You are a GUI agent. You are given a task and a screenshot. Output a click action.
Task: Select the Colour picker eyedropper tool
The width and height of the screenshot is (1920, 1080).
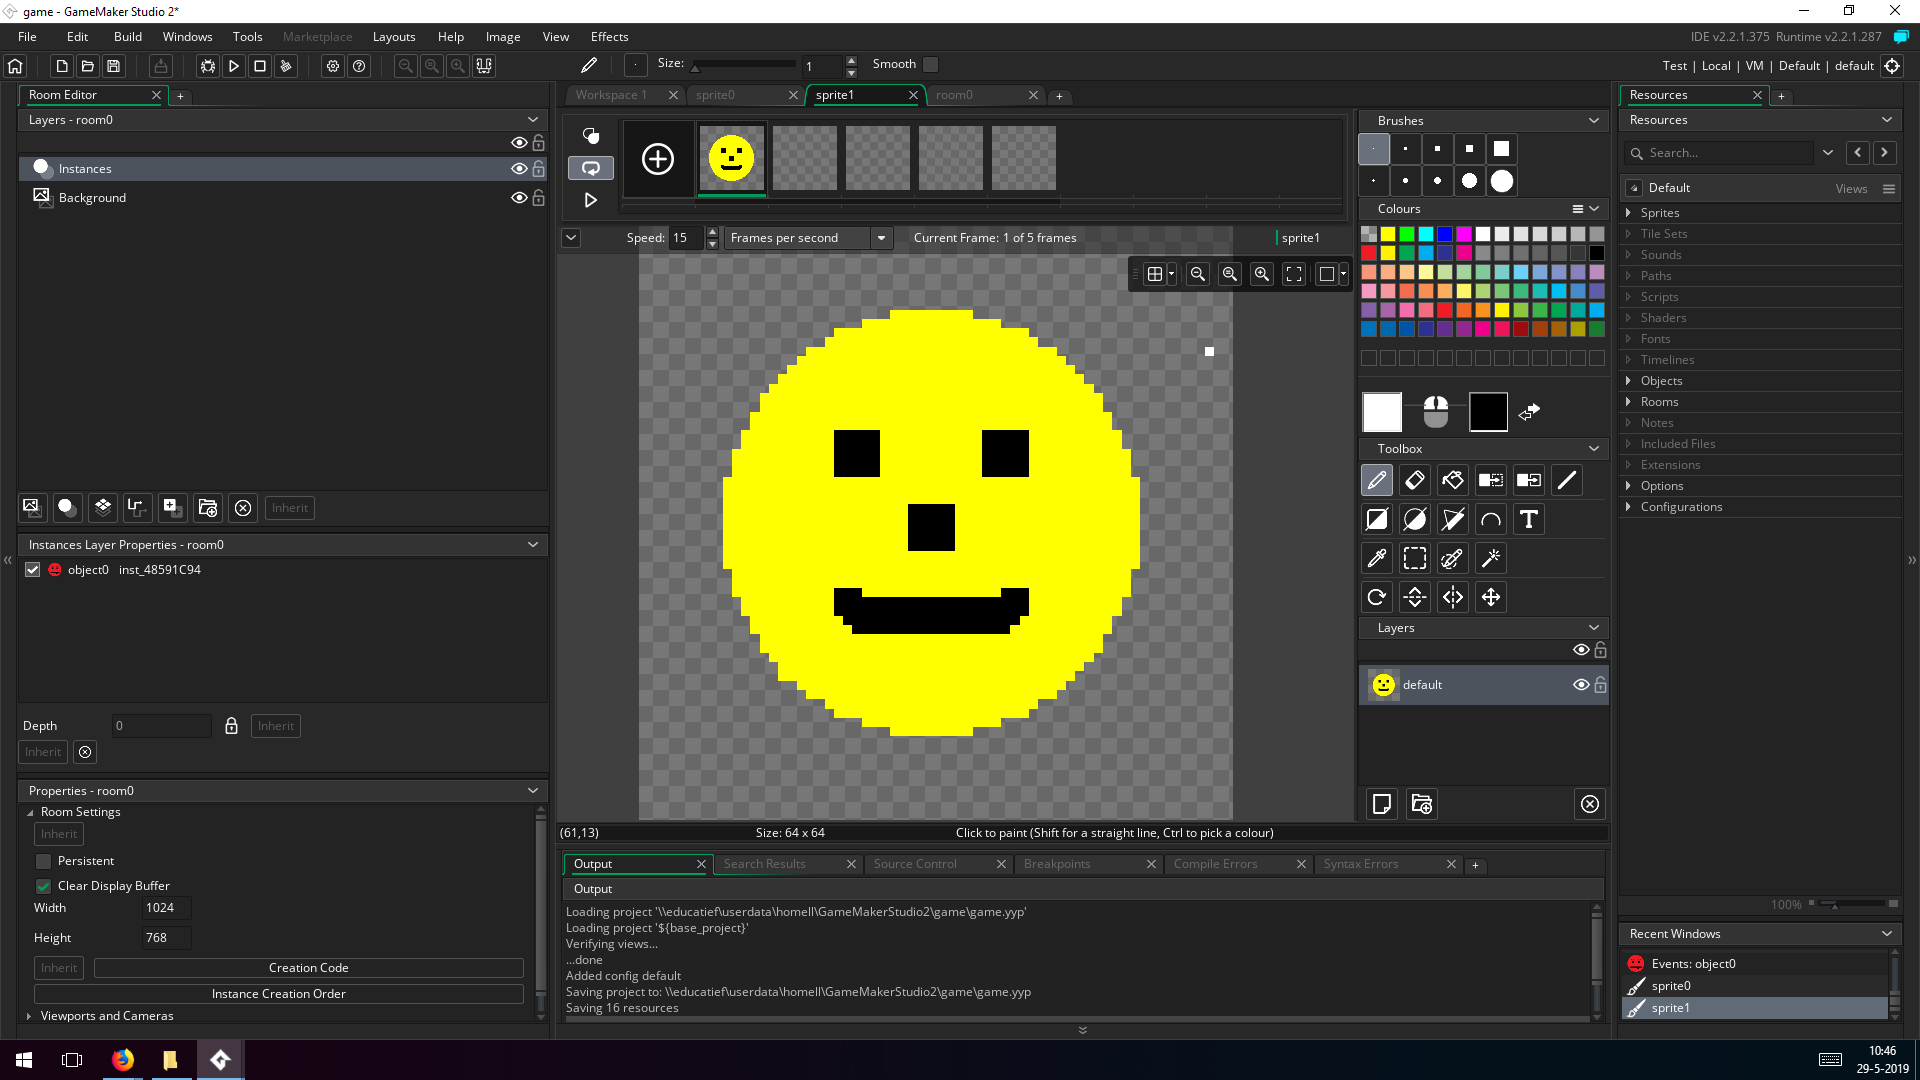point(1376,558)
